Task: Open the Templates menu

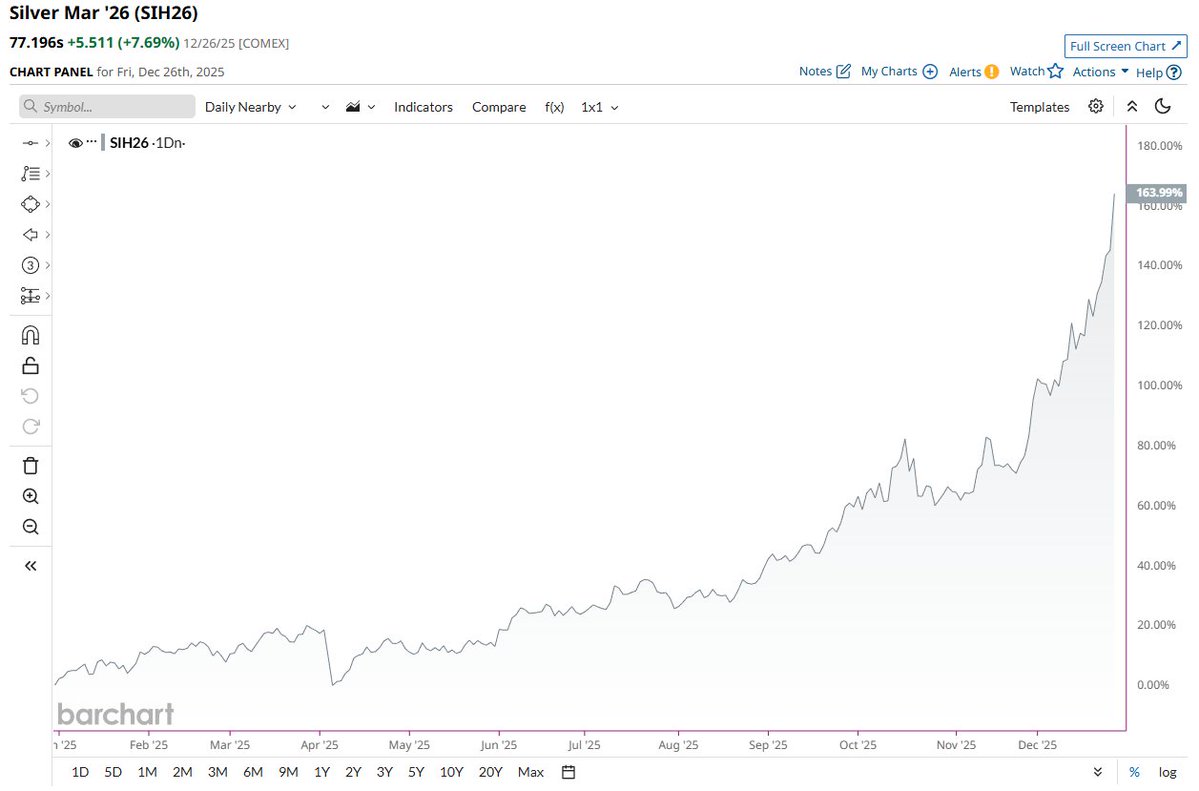Action: pos(1039,107)
